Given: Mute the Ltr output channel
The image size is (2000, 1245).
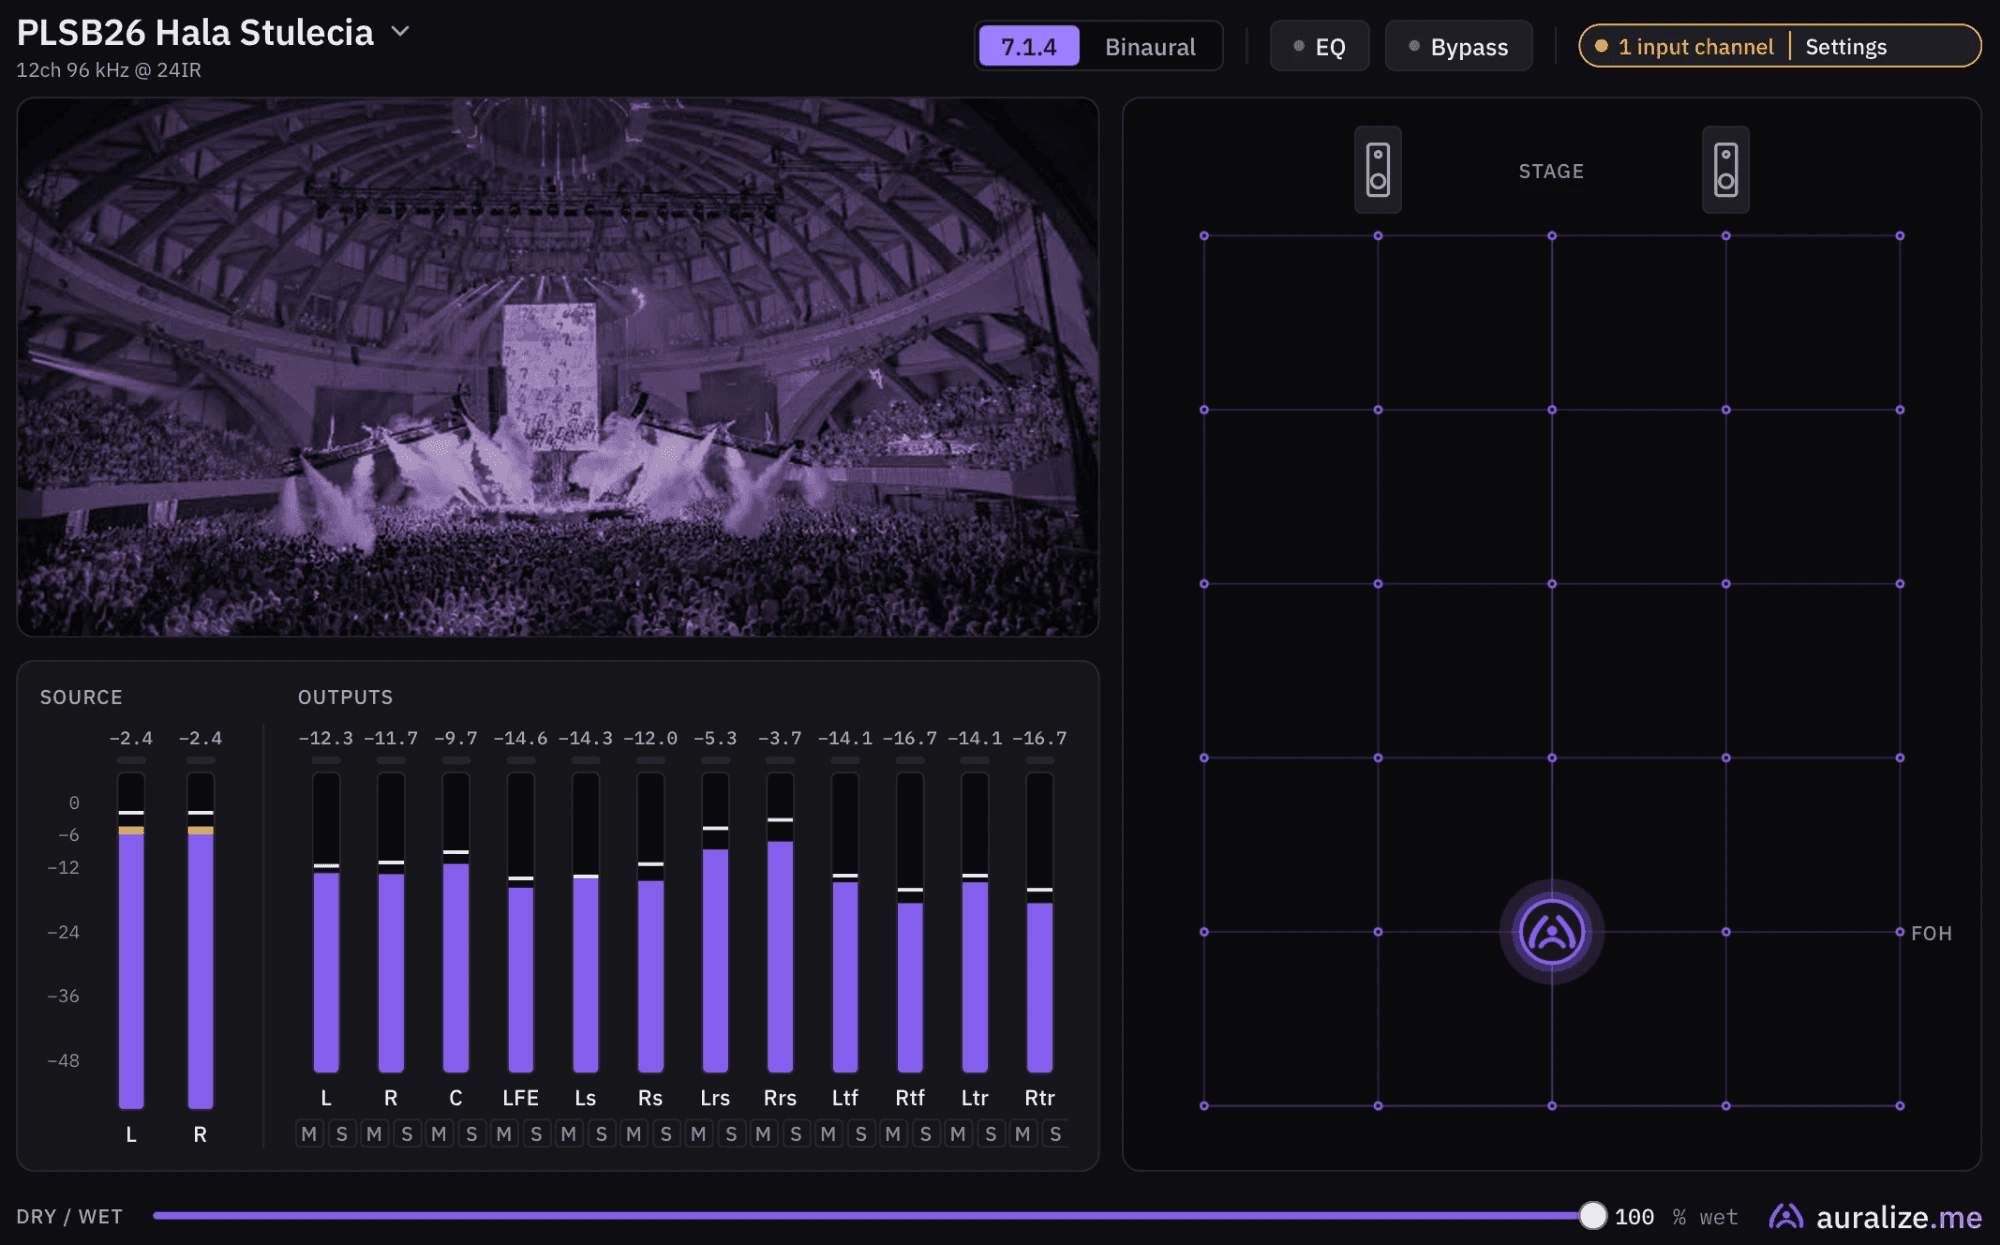Looking at the screenshot, I should 959,1134.
